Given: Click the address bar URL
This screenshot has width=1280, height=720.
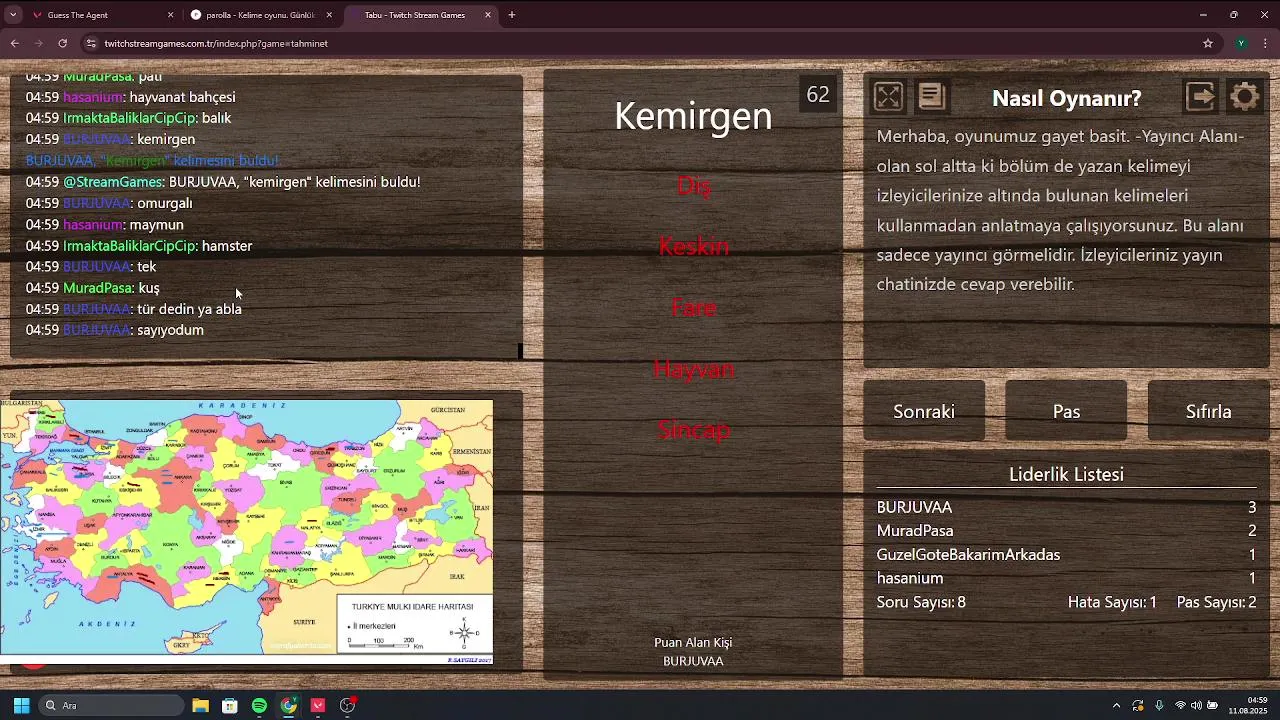Looking at the screenshot, I should (216, 43).
